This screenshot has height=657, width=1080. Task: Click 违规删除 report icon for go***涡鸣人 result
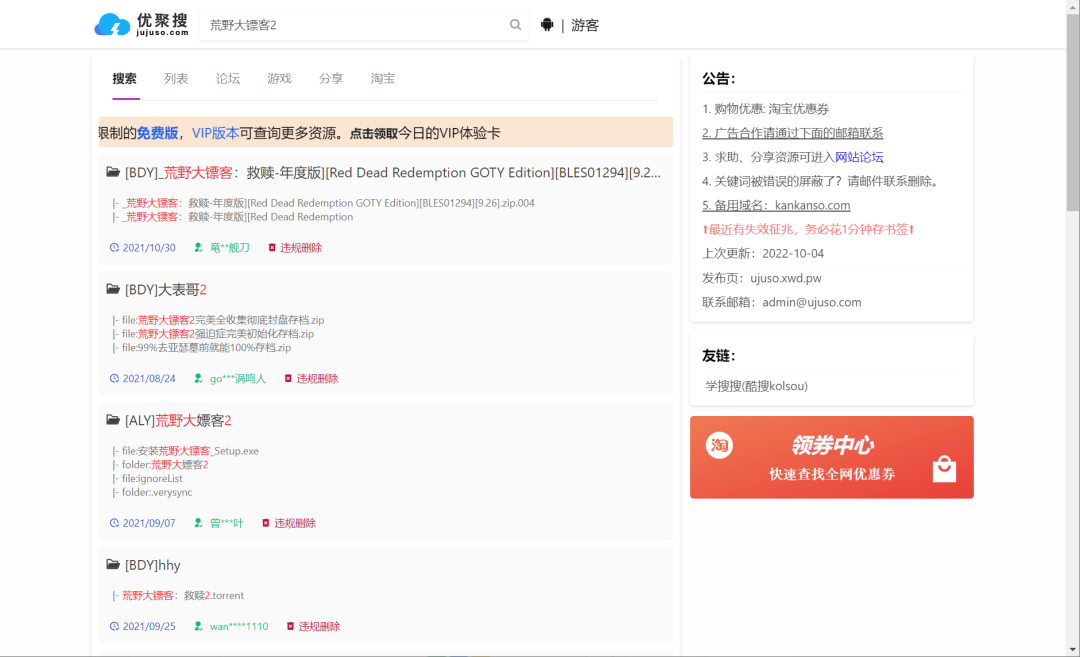point(289,378)
